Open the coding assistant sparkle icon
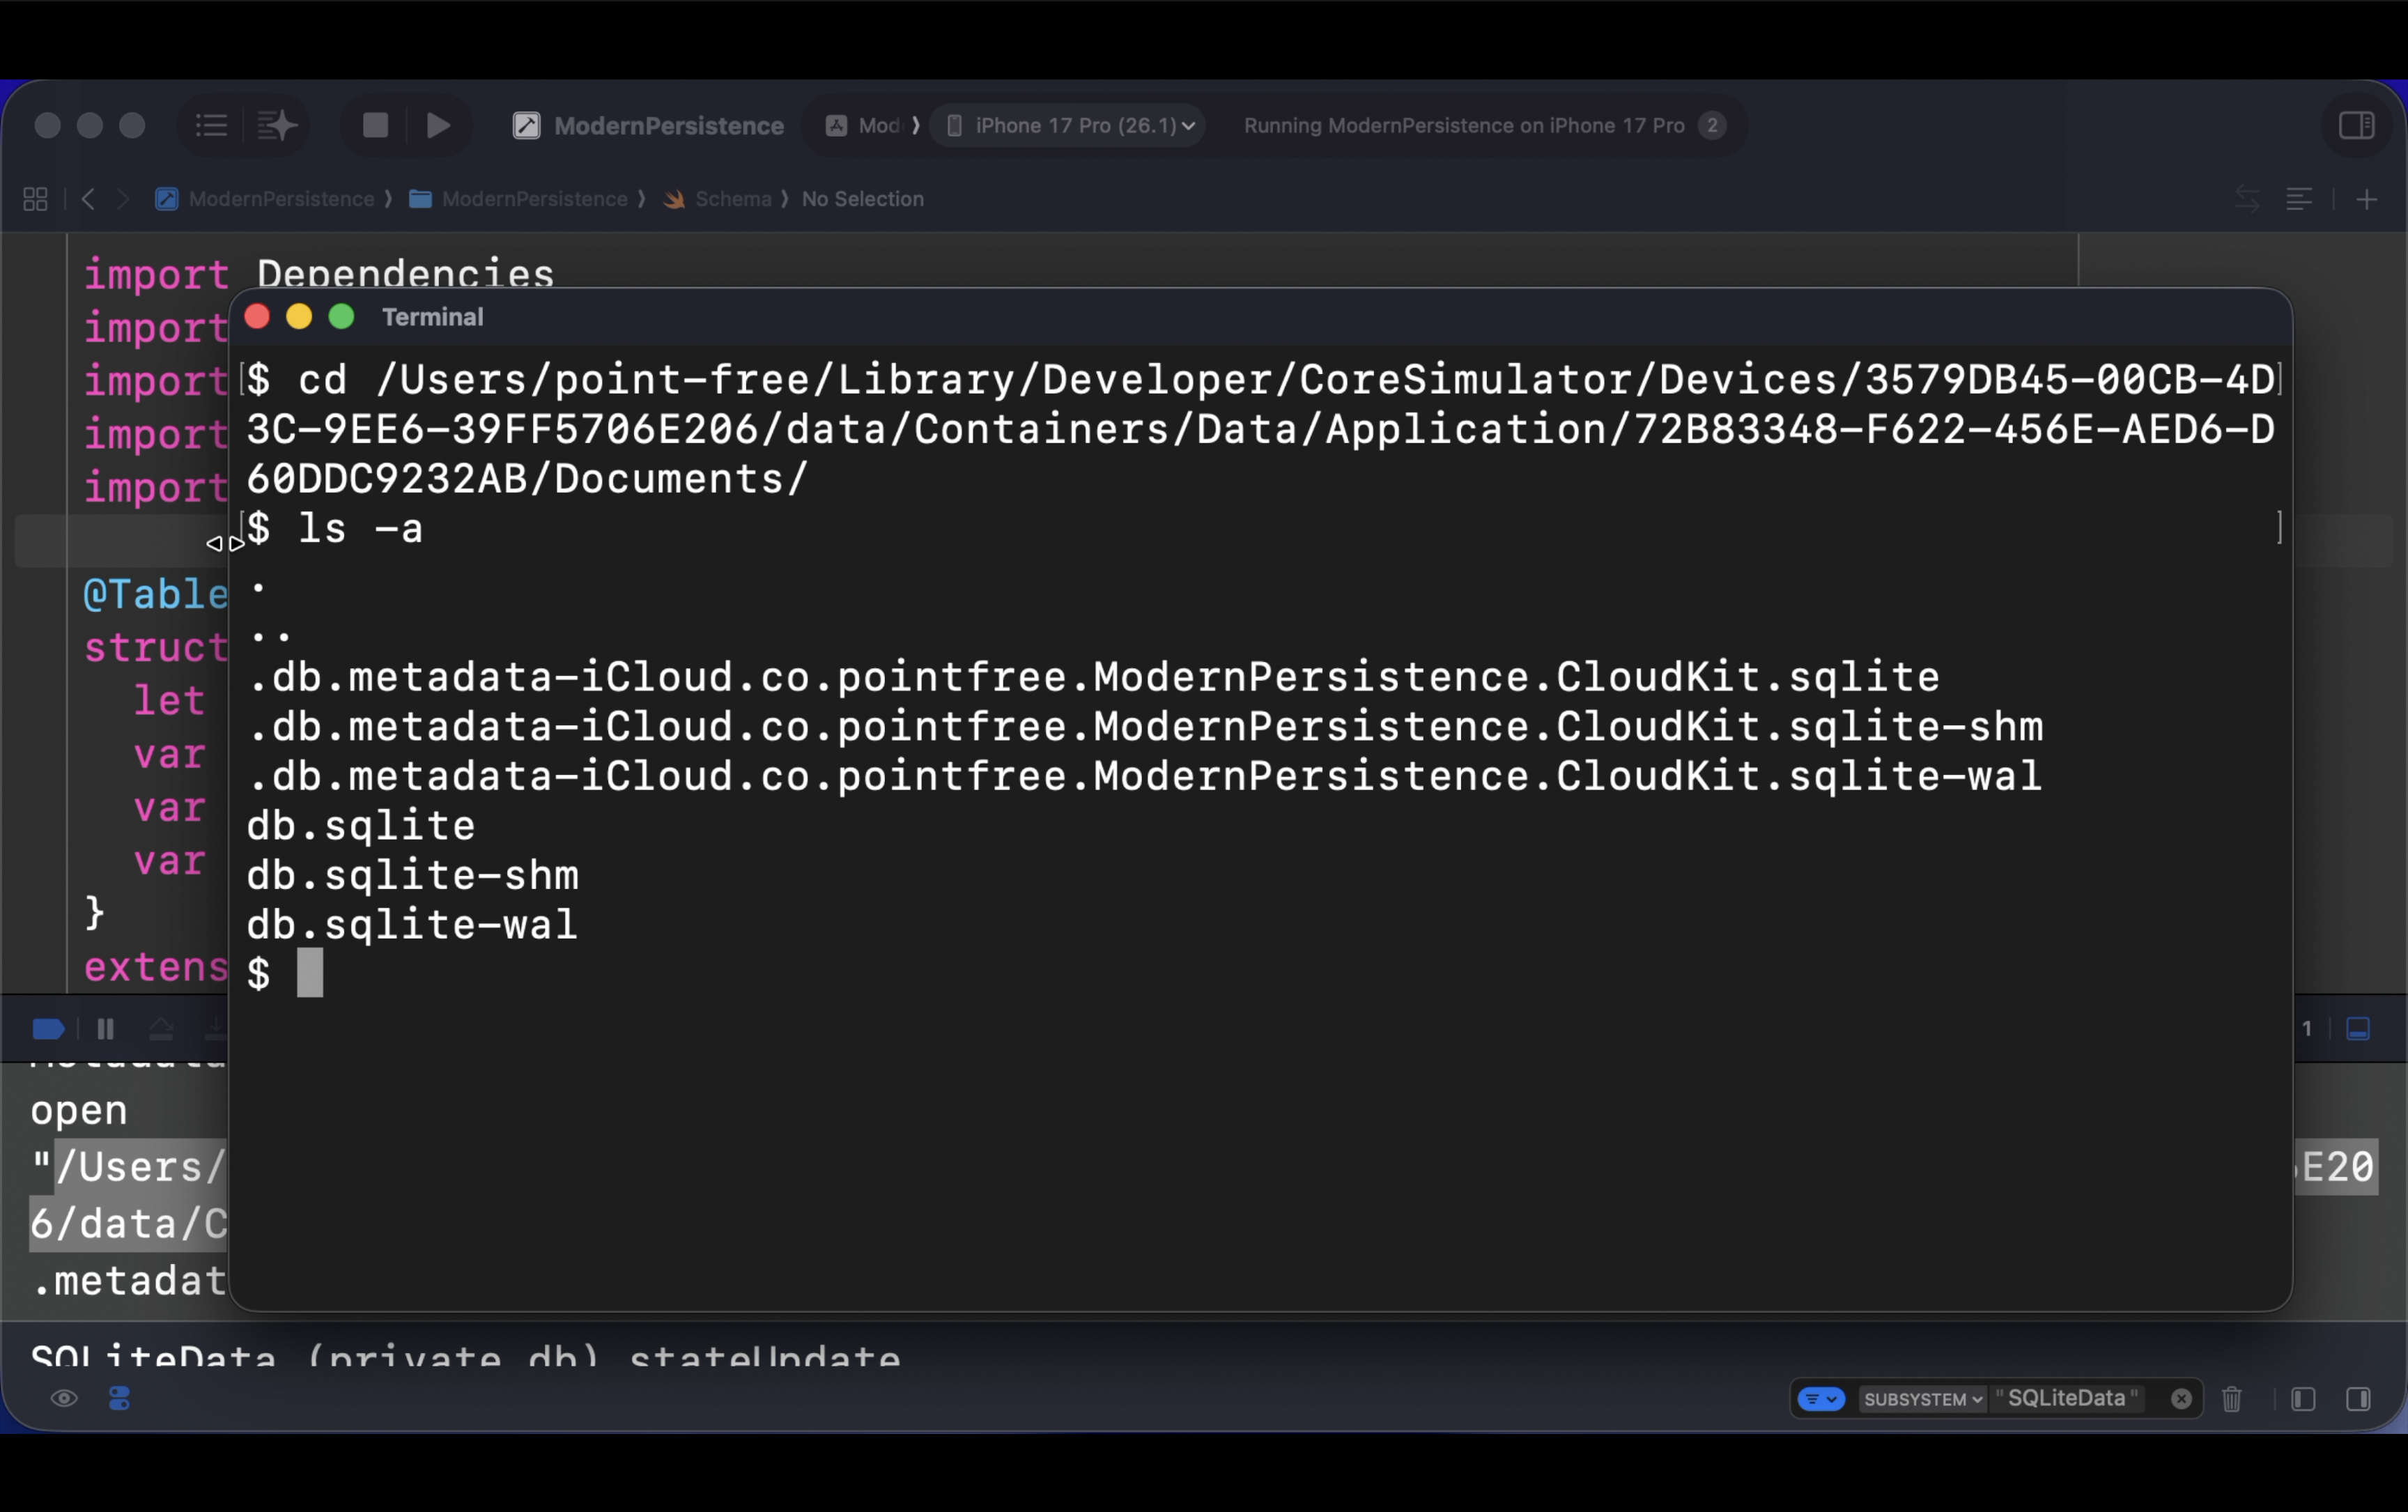 pos(276,126)
